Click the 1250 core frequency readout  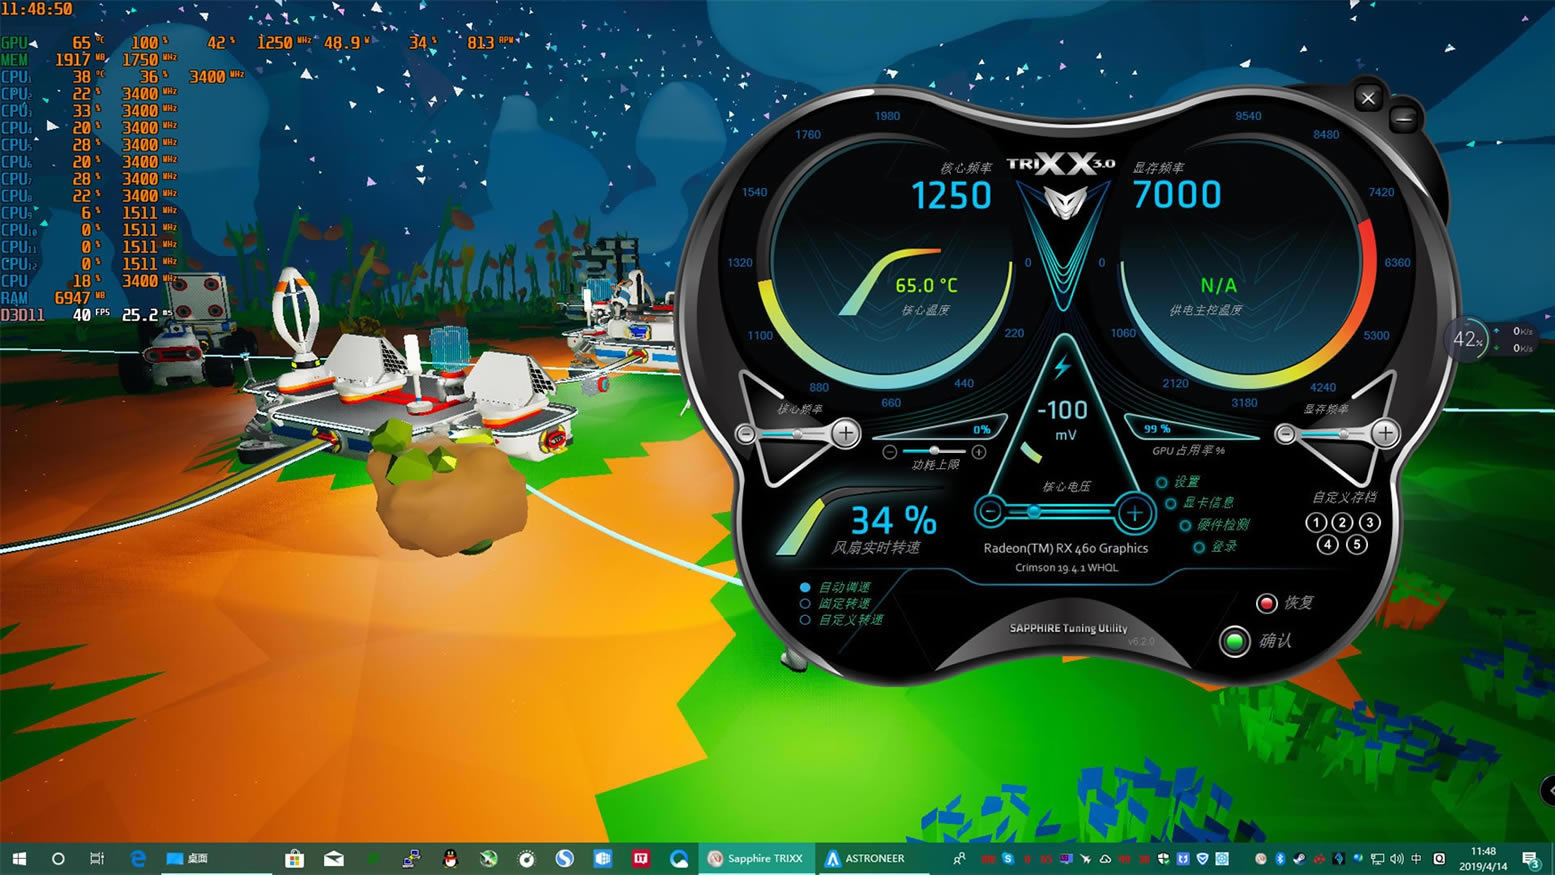click(951, 195)
